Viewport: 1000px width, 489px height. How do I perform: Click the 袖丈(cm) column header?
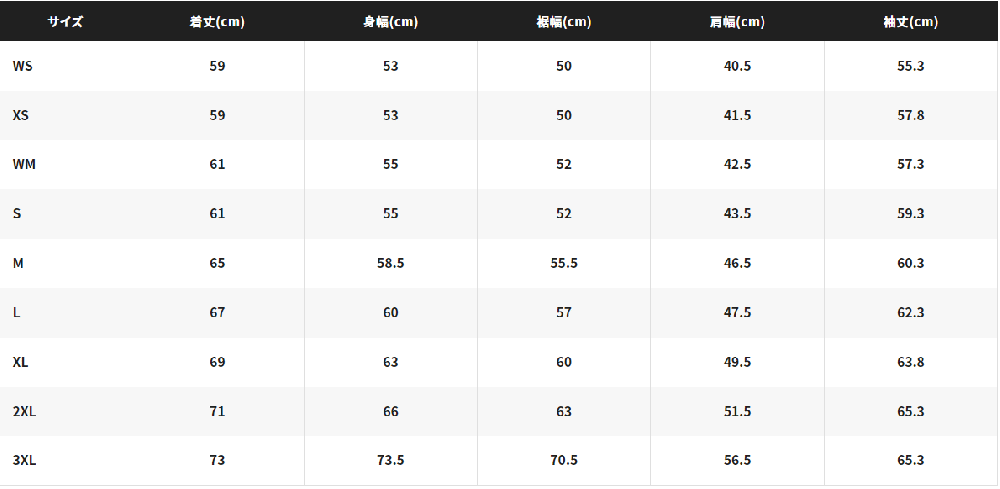(911, 22)
